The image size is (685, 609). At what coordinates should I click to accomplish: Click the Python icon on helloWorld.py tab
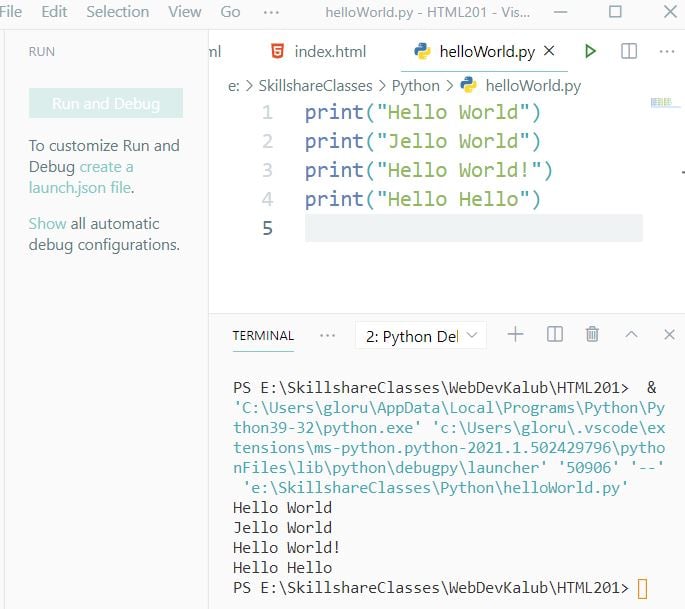pyautogui.click(x=422, y=51)
